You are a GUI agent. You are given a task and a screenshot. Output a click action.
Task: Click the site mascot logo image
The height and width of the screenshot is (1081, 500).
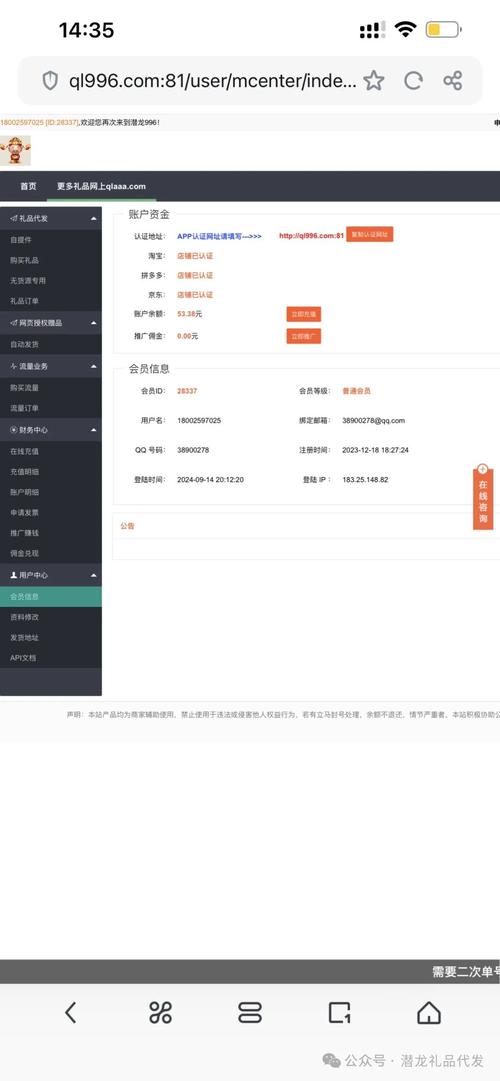(15, 150)
